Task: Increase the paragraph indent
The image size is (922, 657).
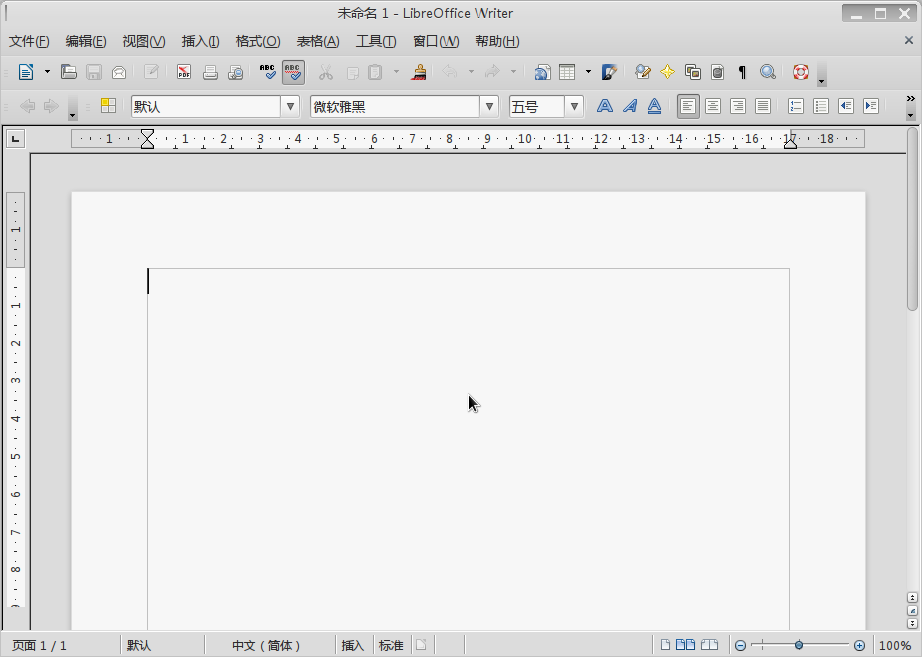Action: [x=871, y=106]
